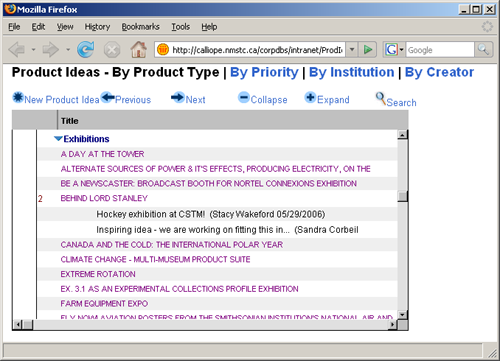This screenshot has width=500, height=361.
Task: Open A DAY AT THE TOWER entry
Action: point(102,154)
